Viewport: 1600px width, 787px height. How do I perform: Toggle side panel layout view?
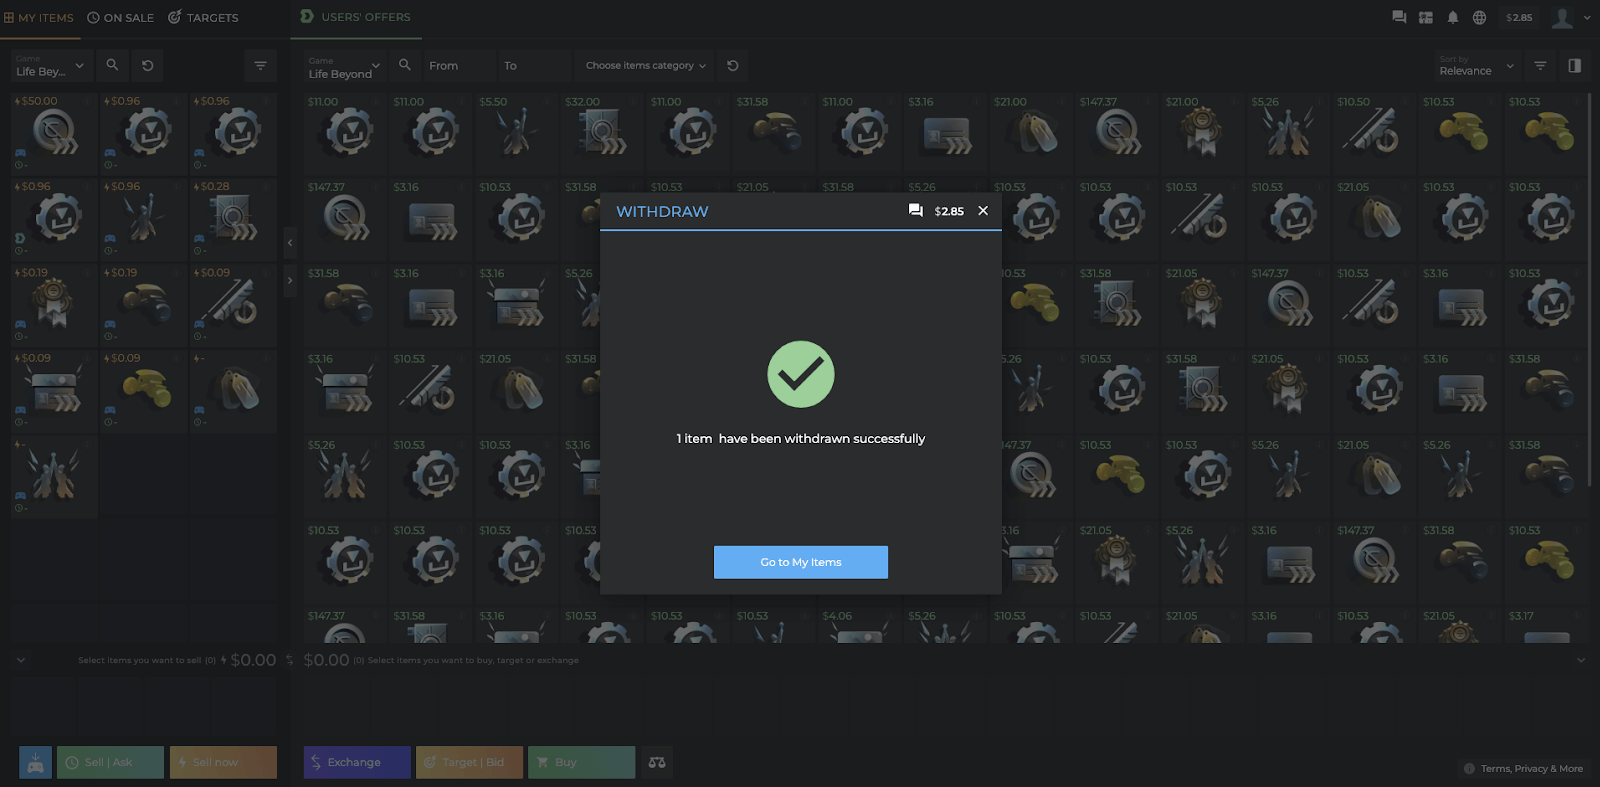[x=1574, y=66]
